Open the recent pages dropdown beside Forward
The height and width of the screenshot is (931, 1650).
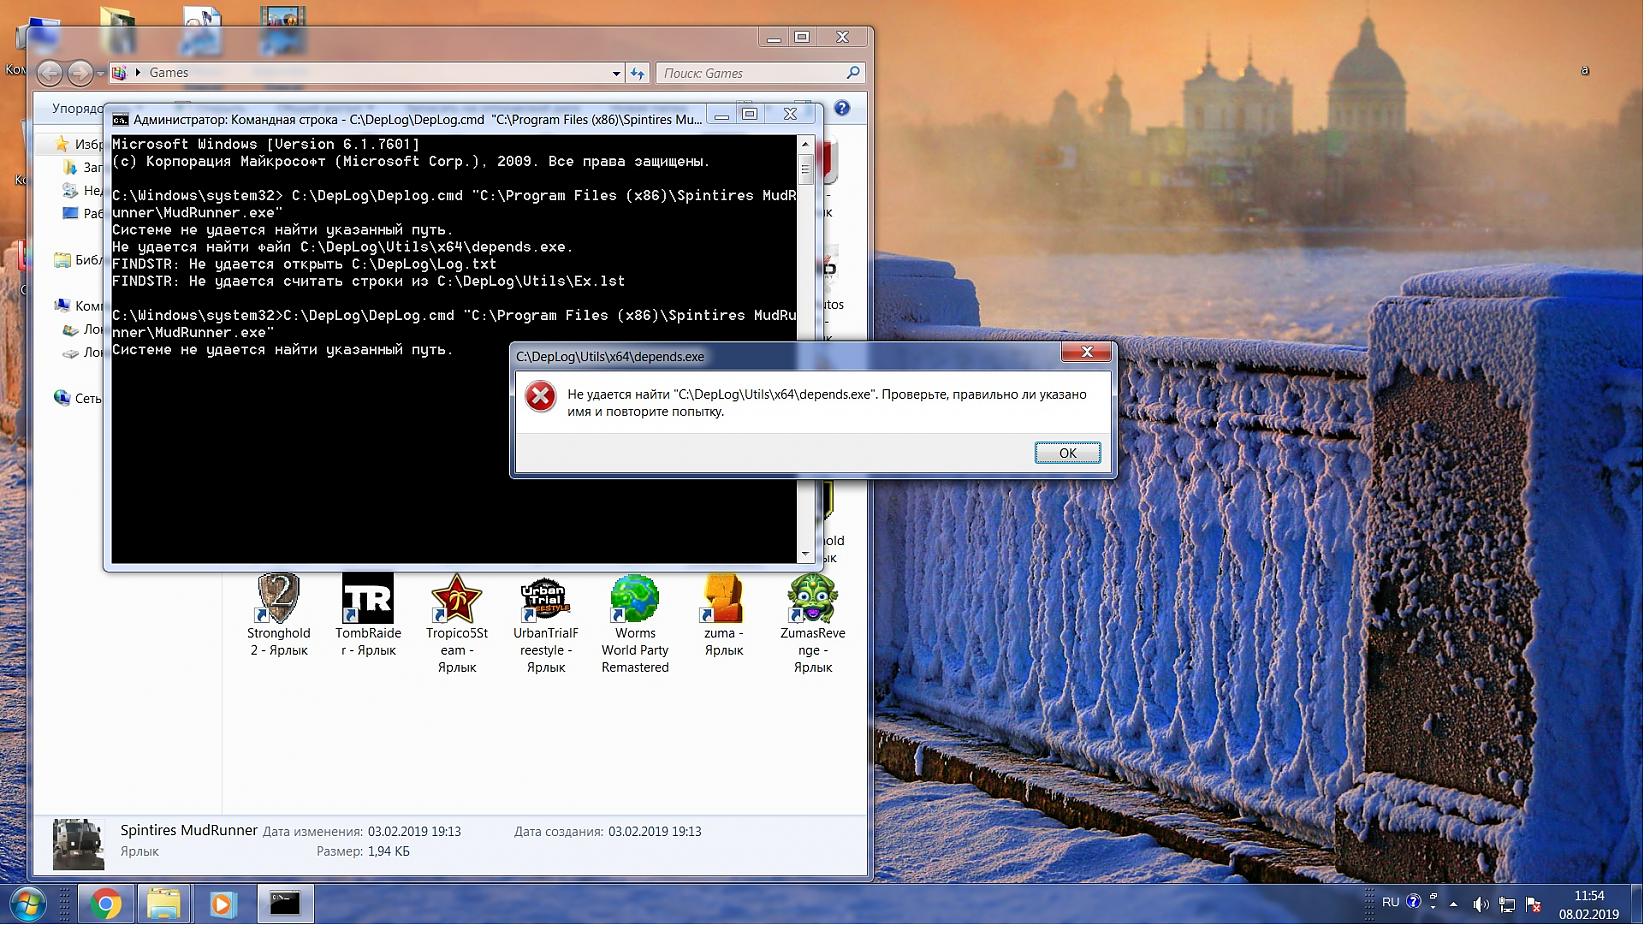100,73
